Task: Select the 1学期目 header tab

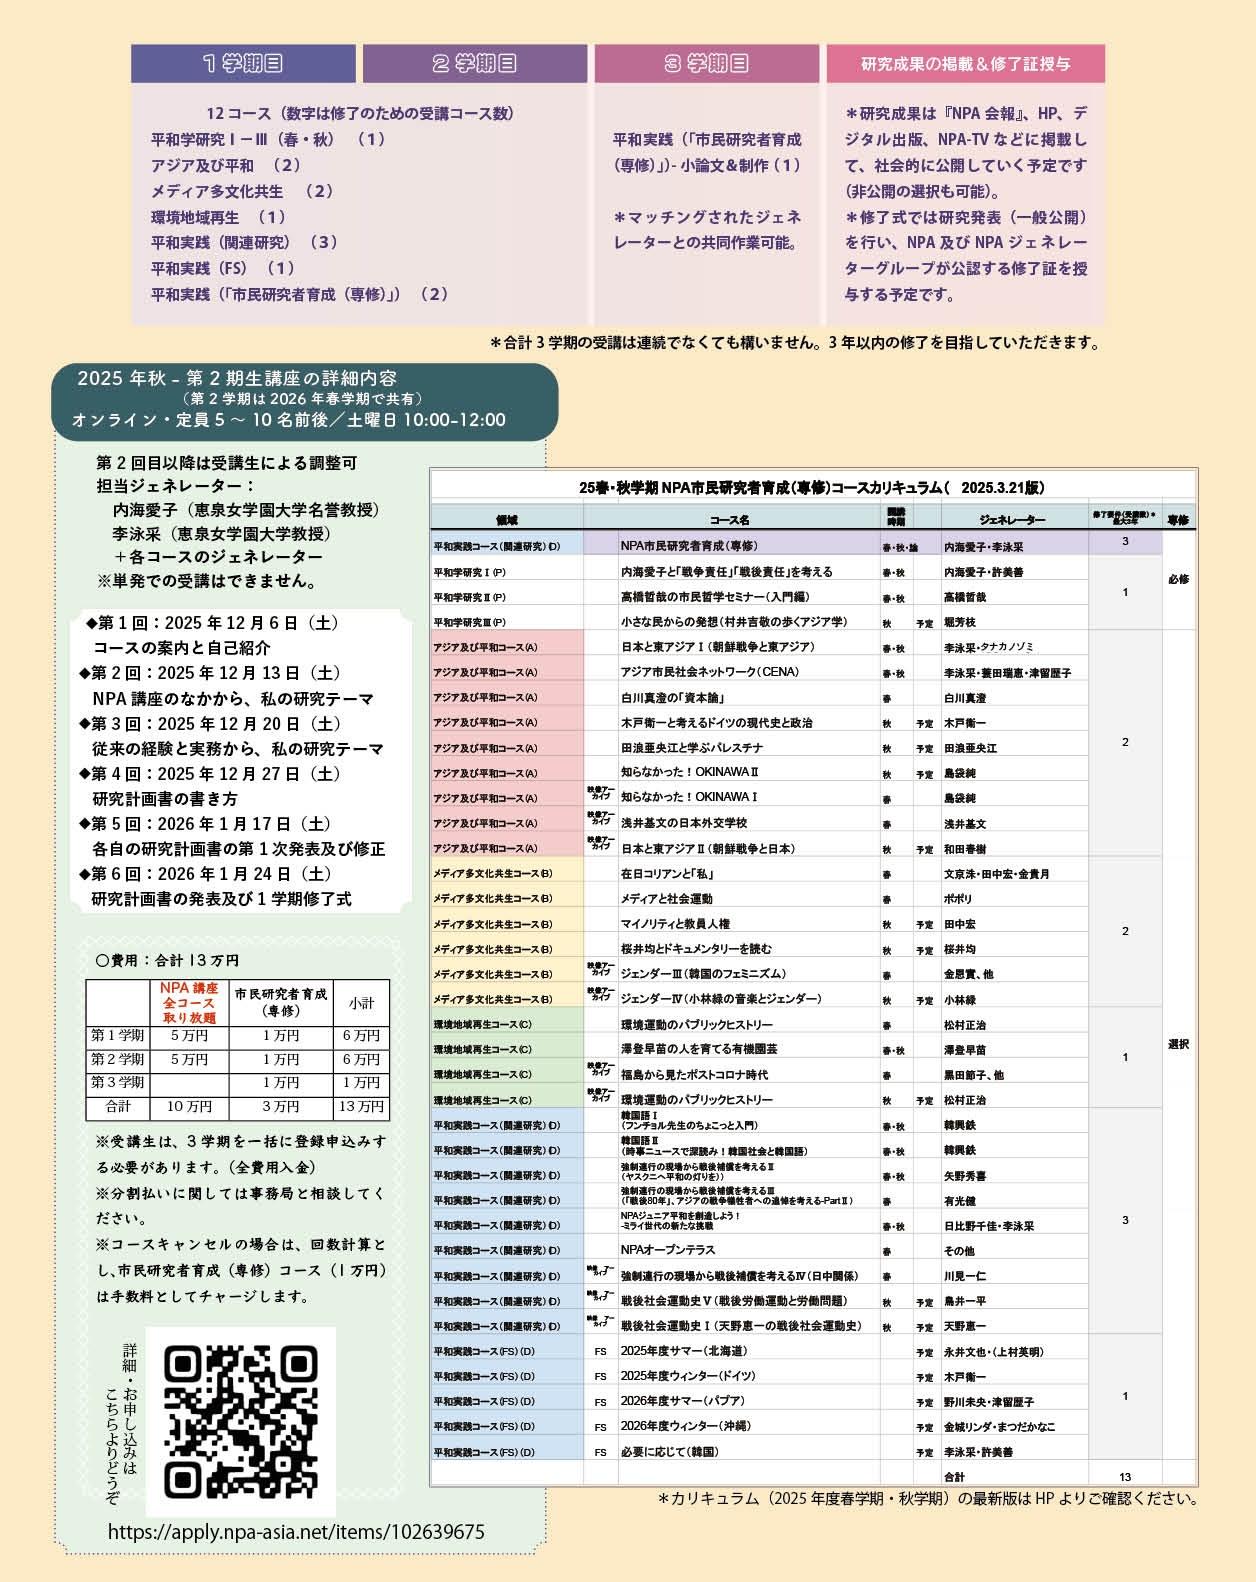Action: (243, 63)
